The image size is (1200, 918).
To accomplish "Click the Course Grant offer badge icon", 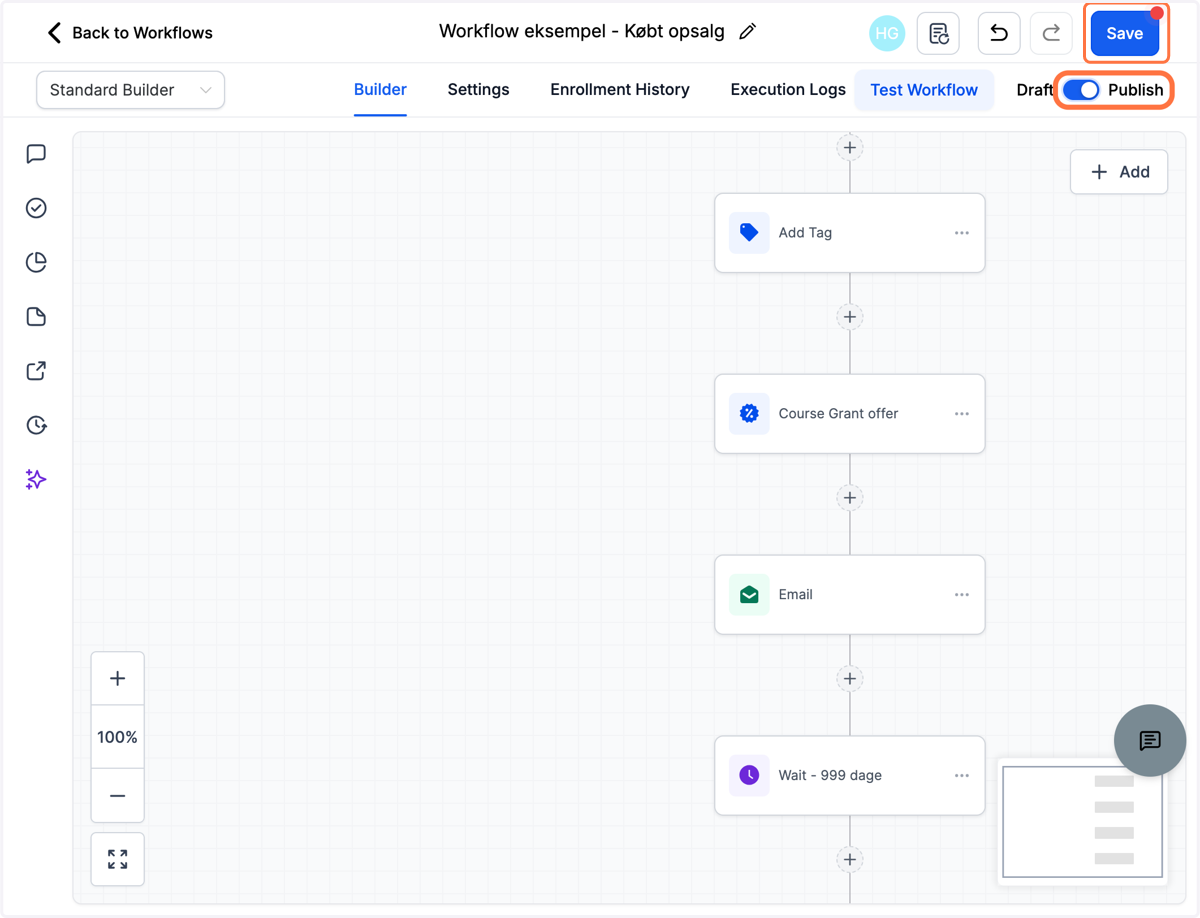I will click(749, 414).
